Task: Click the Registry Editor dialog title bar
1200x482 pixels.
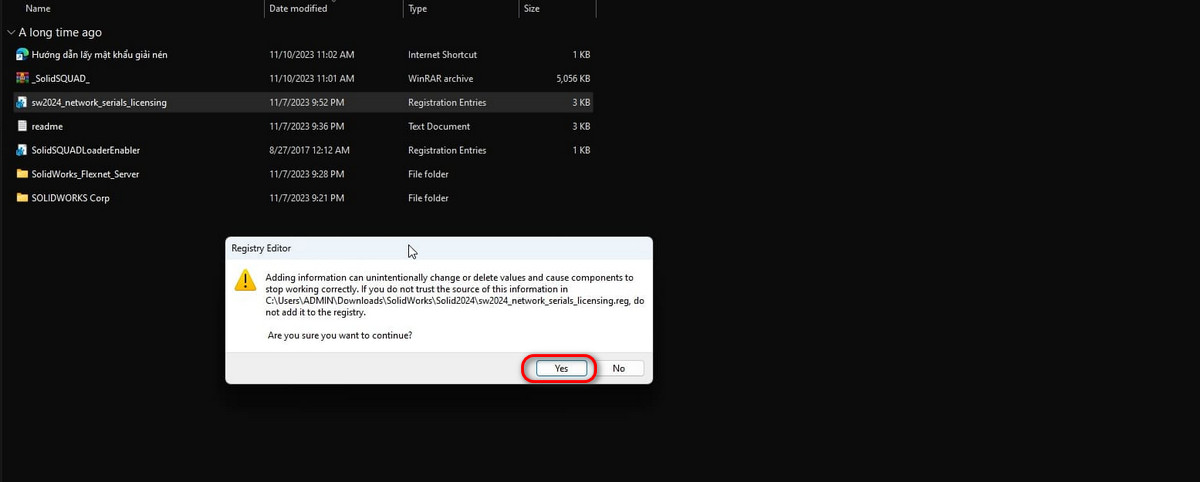Action: (439, 247)
